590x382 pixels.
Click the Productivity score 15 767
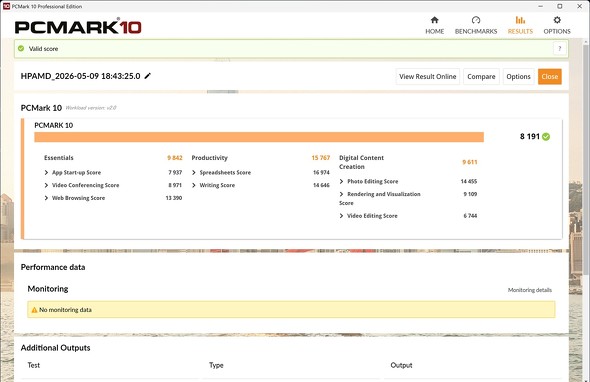(x=321, y=158)
